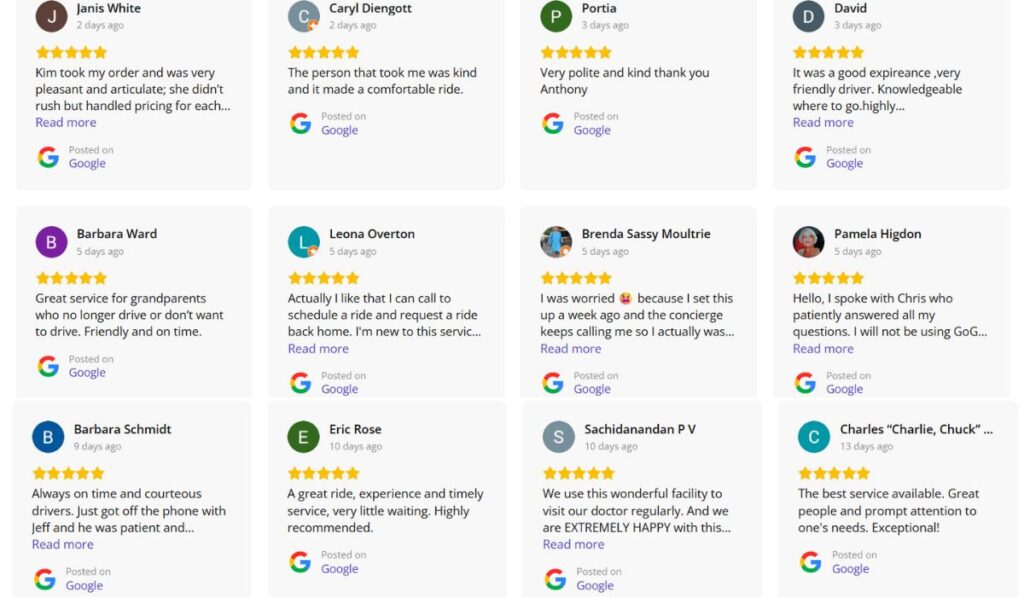Click Leona Overton's teal avatar icon

coord(304,242)
